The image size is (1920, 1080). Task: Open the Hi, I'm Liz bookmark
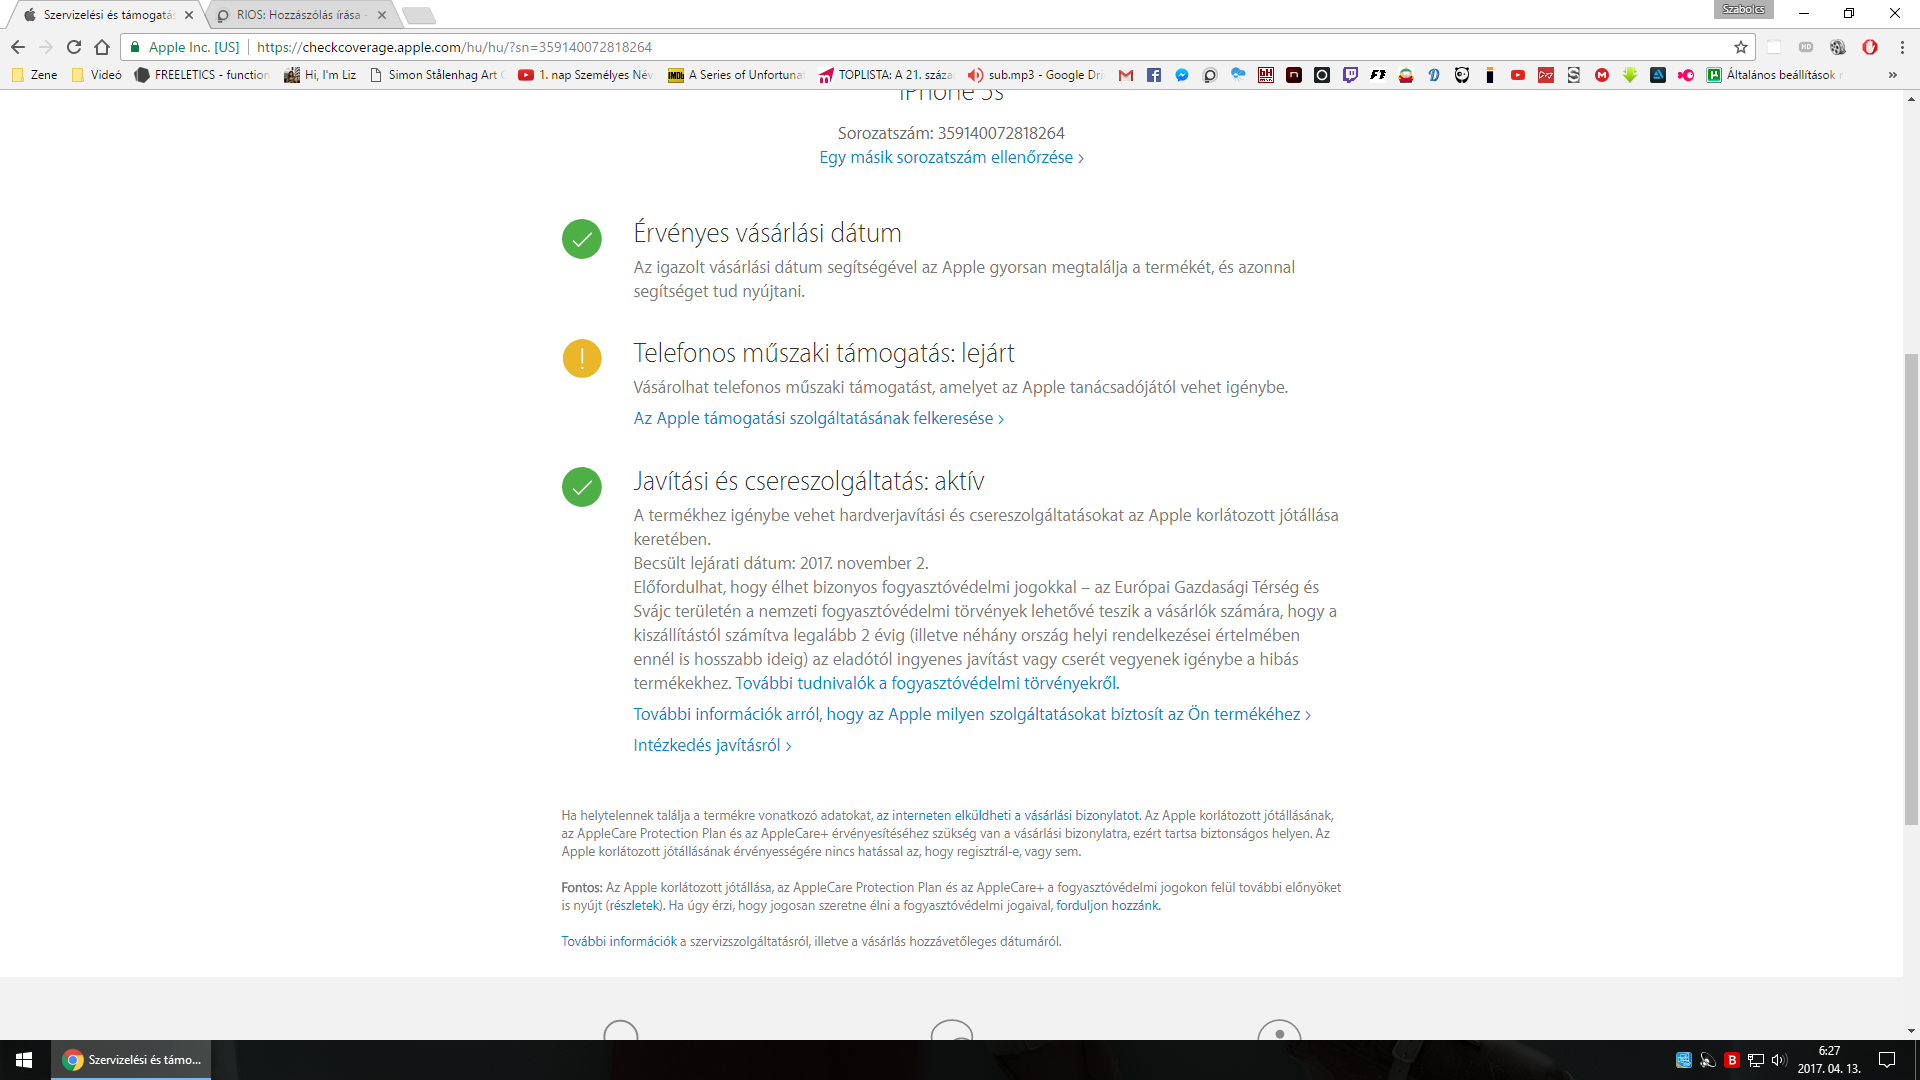coord(320,75)
